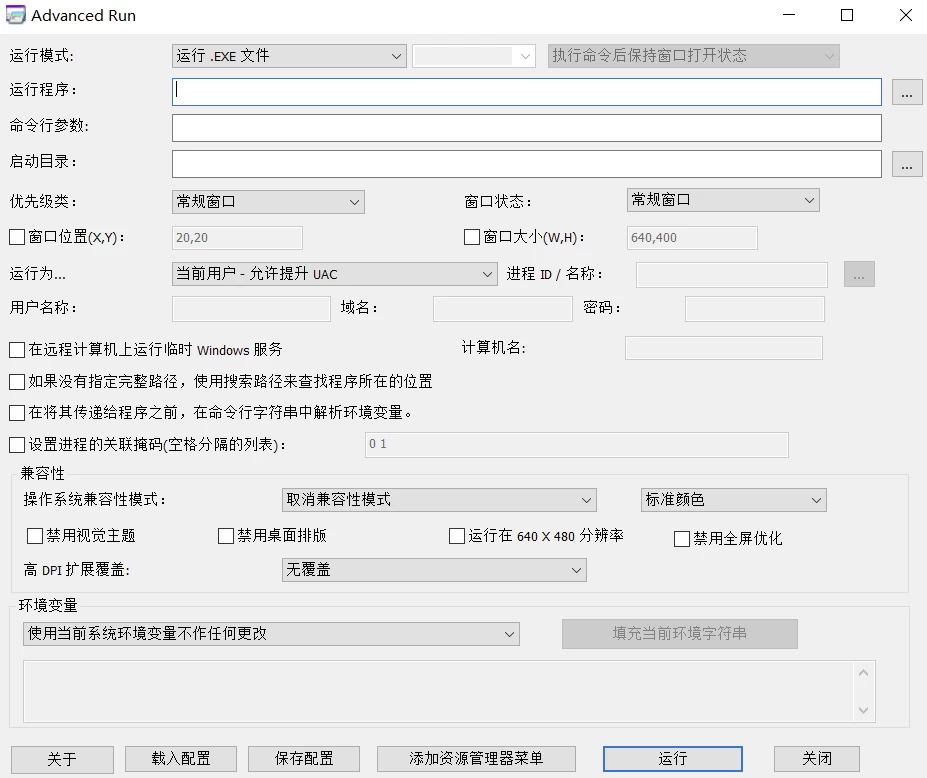
Task: Open the 运行模式 dropdown
Action: pos(289,56)
